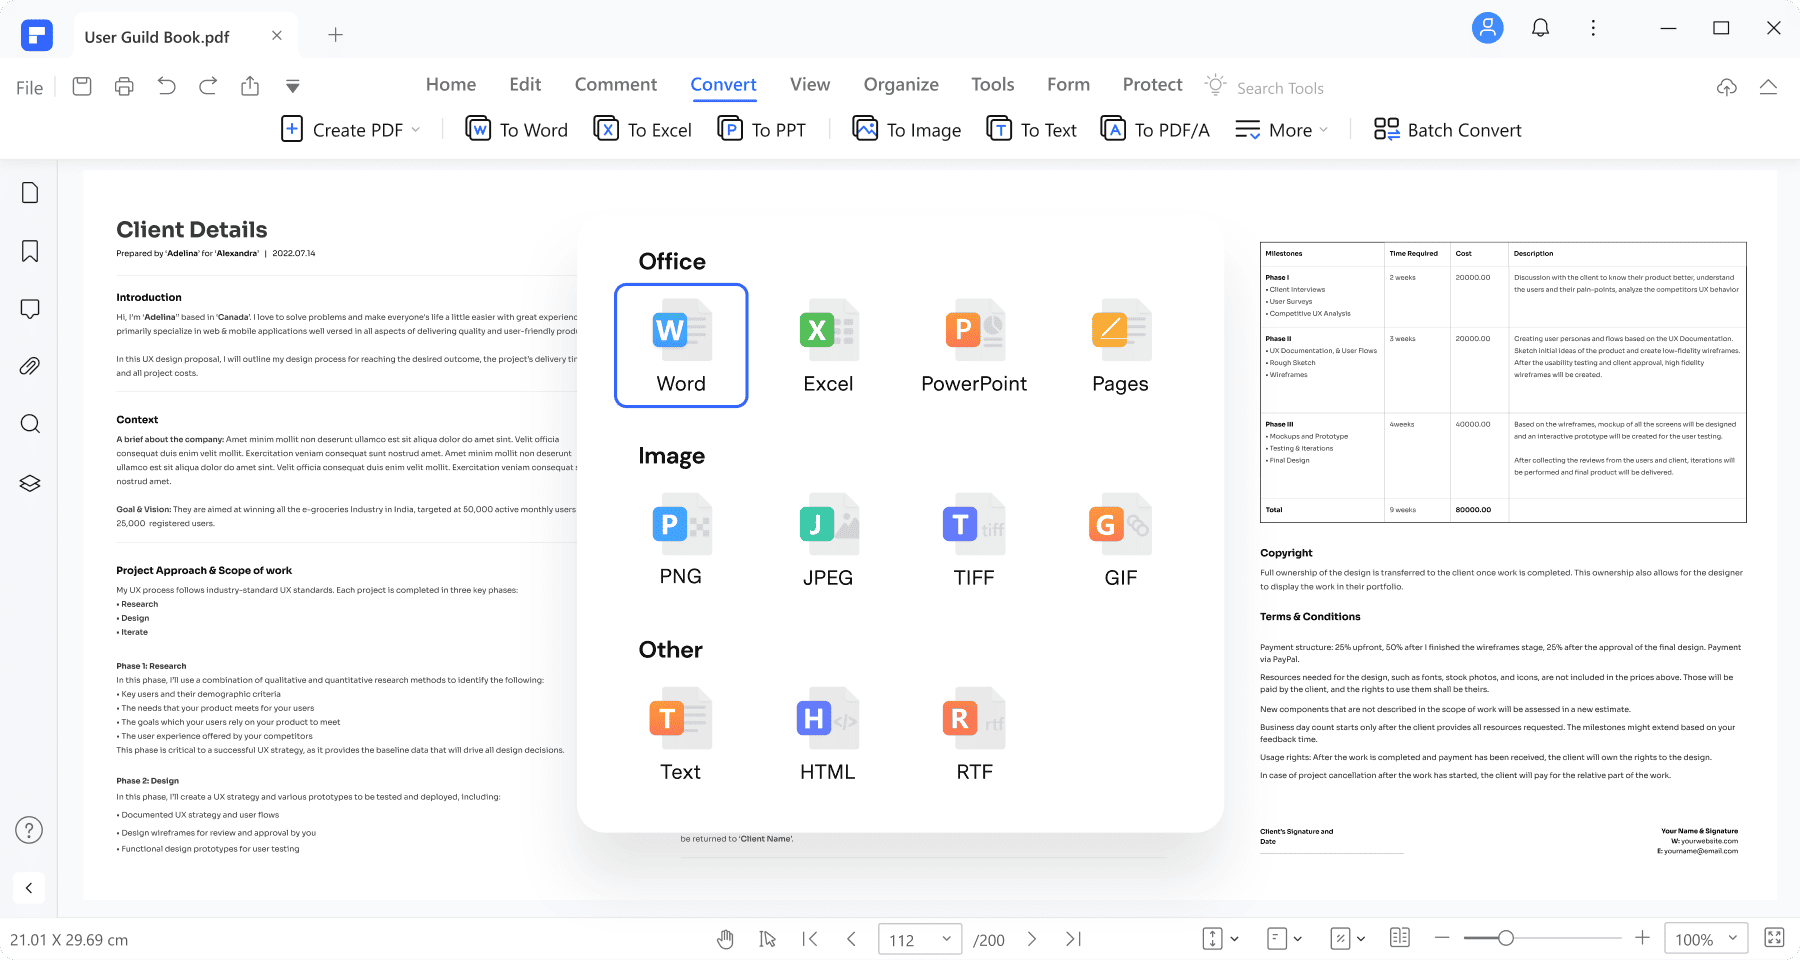The height and width of the screenshot is (960, 1800).
Task: Open the comments sidebar panel
Action: pos(30,309)
